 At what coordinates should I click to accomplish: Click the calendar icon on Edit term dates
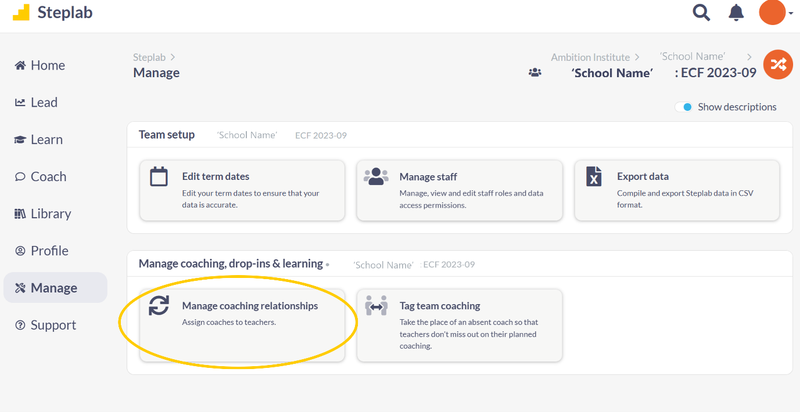(159, 177)
